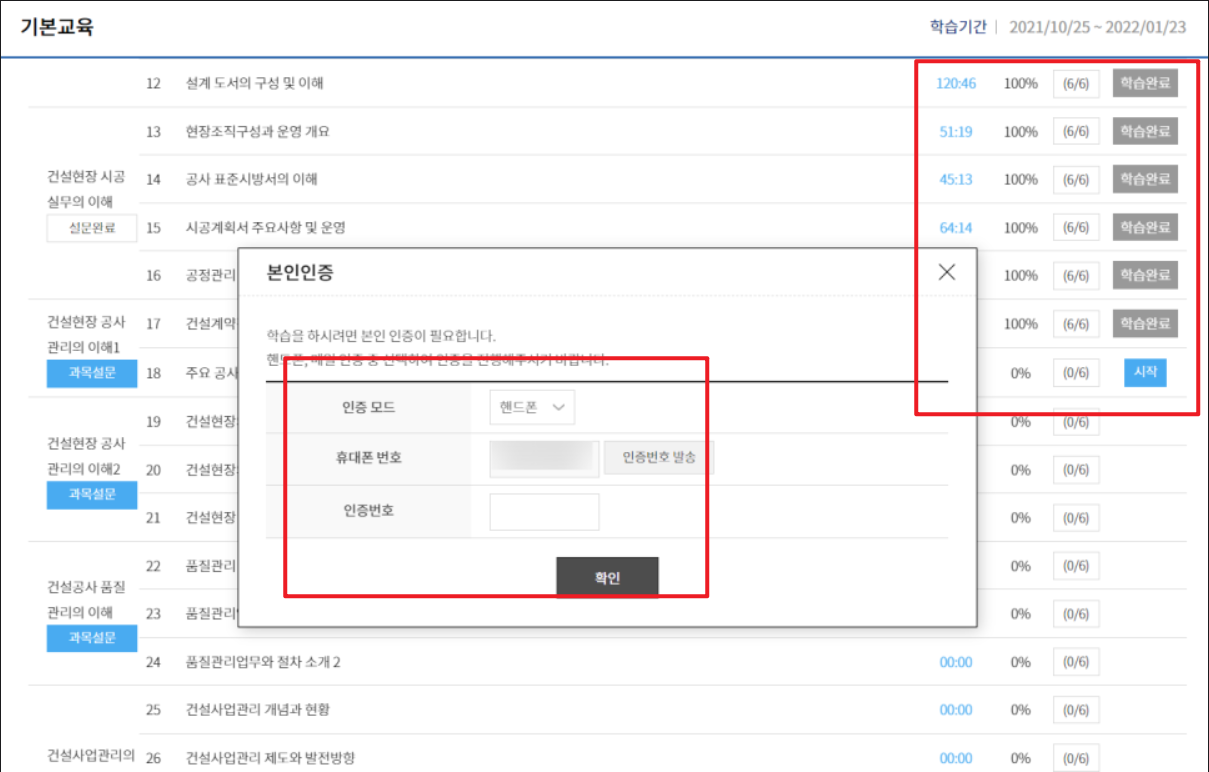Open 과목설문 for 건설현장 공사 관리의 이해2
The height and width of the screenshot is (772, 1209).
pos(91,494)
